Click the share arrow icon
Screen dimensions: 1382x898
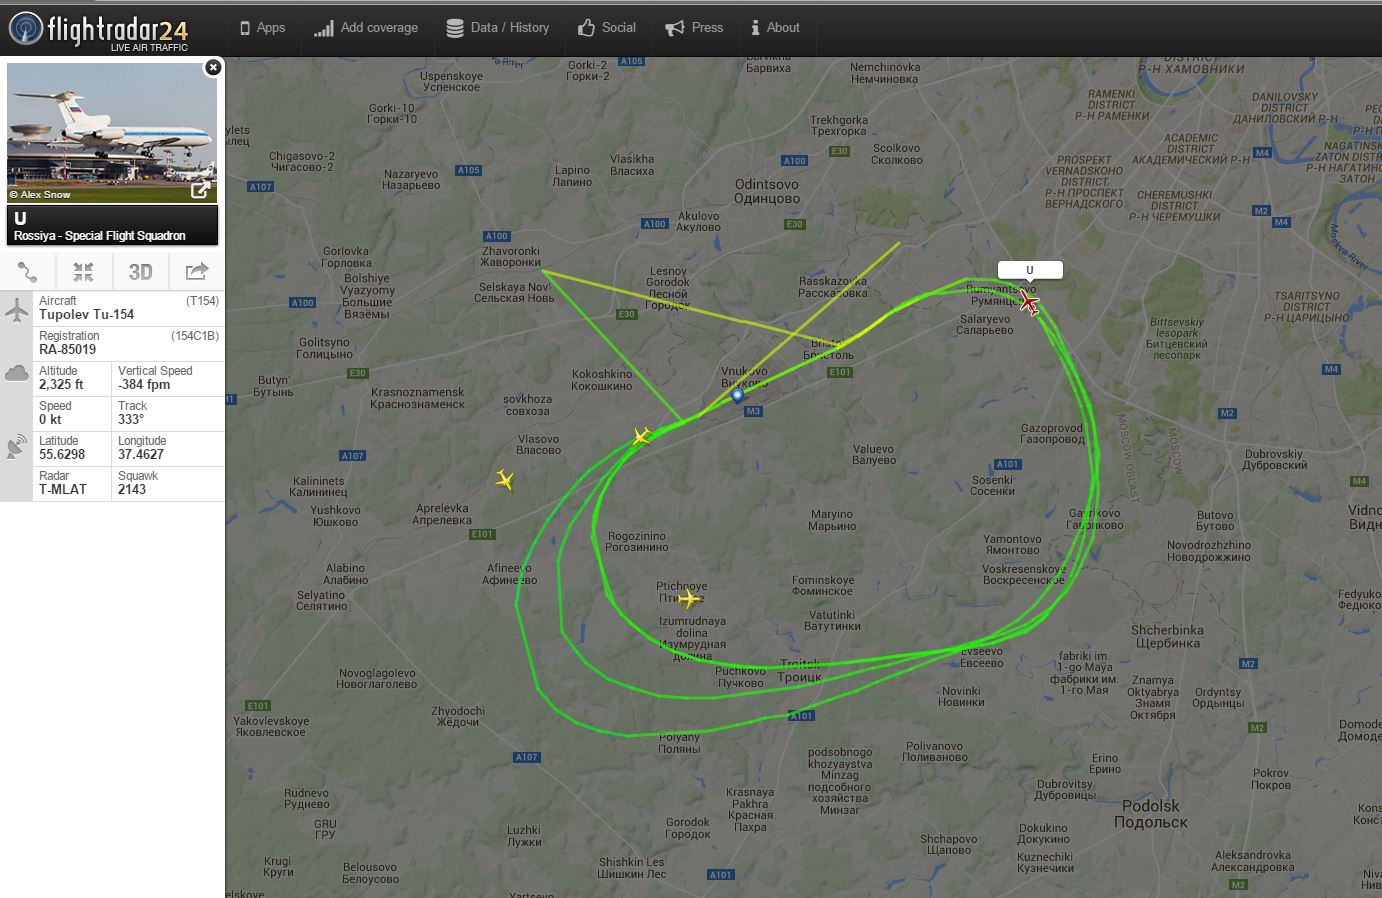(x=197, y=271)
